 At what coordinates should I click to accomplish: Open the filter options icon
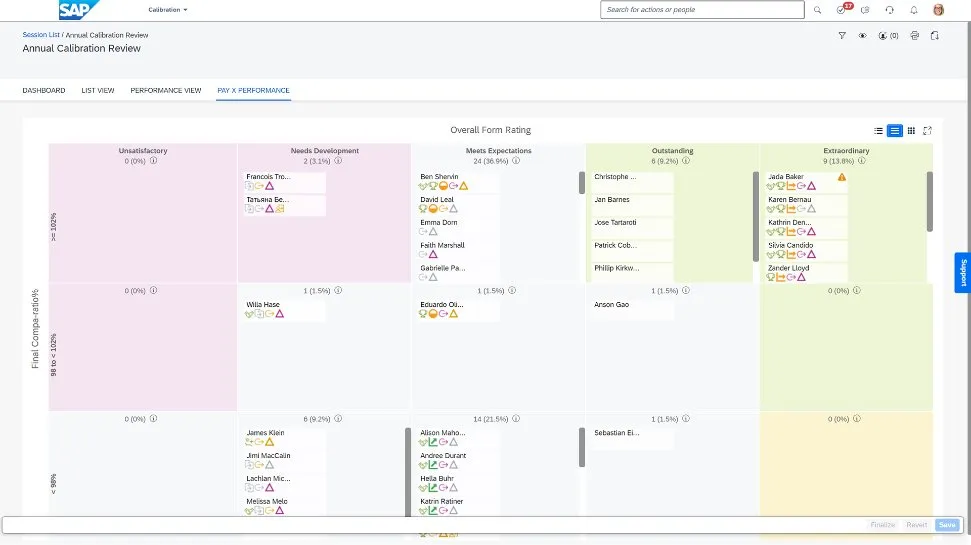pyautogui.click(x=841, y=35)
